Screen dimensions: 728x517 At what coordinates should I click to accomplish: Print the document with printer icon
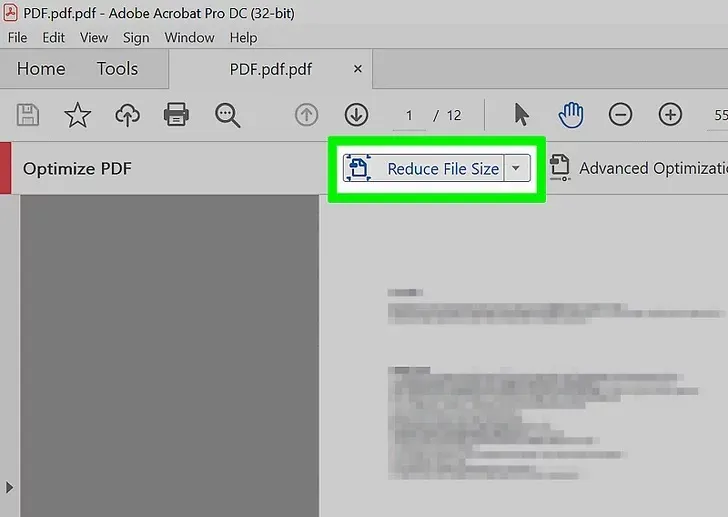176,115
